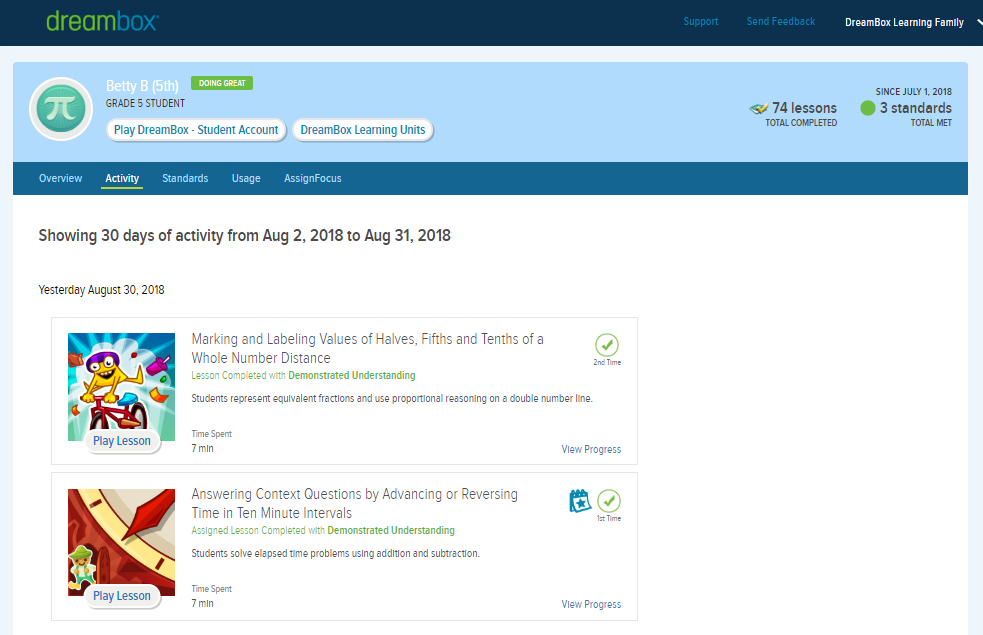
Task: Open the AssignFocus tab
Action: click(312, 179)
